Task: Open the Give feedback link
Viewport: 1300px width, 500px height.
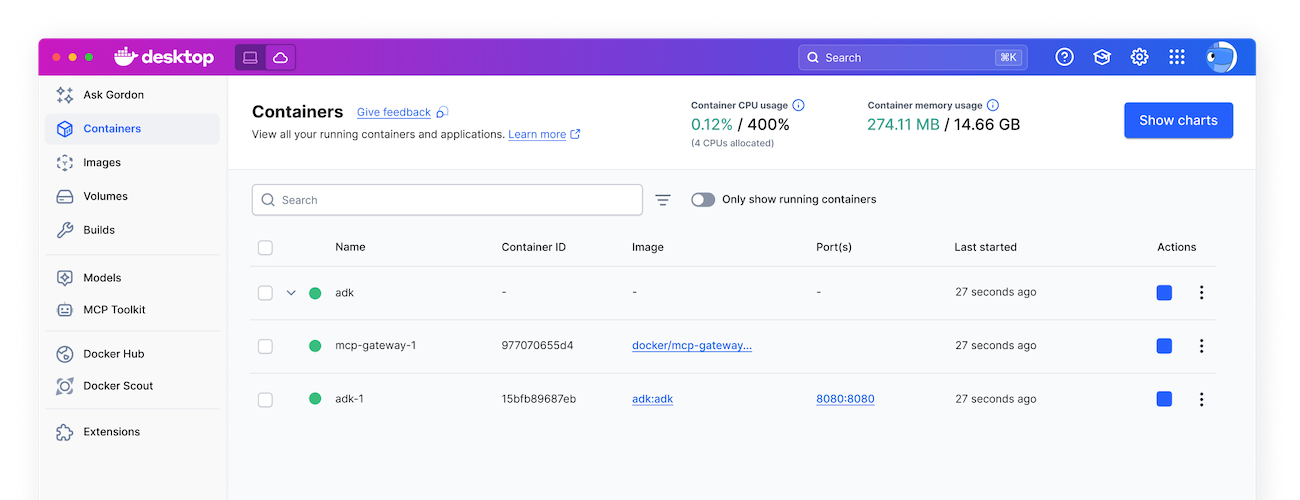Action: pos(394,113)
